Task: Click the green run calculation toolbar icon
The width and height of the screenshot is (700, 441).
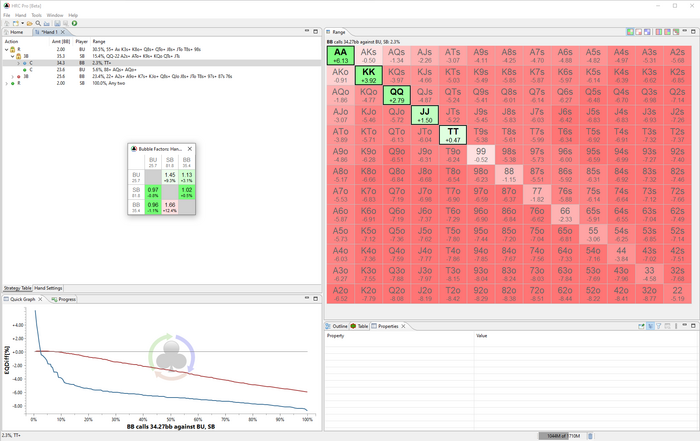Action: pos(75,23)
